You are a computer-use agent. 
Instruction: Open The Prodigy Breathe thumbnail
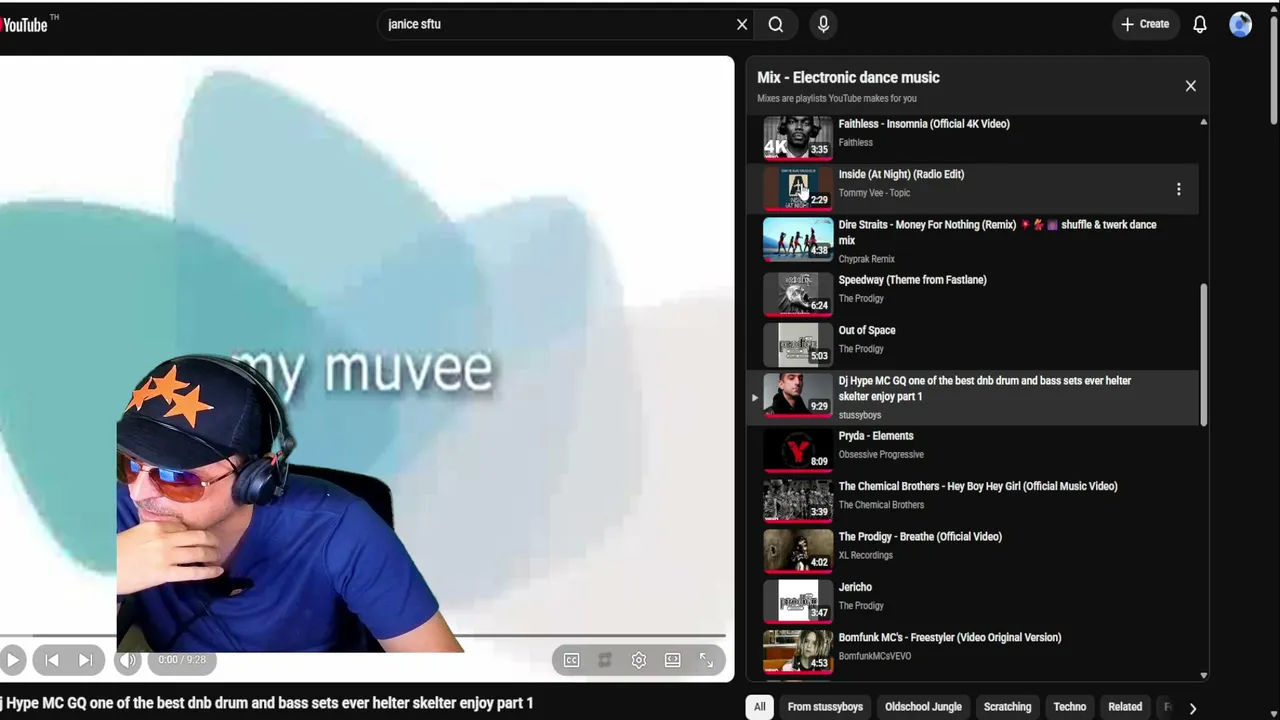click(x=798, y=550)
